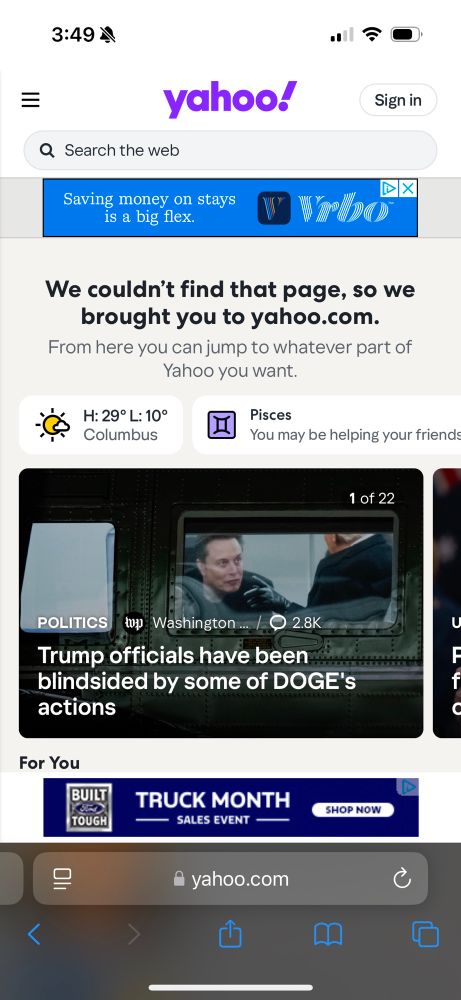Go back with Safari back arrow
The height and width of the screenshot is (1000, 461).
(x=34, y=935)
